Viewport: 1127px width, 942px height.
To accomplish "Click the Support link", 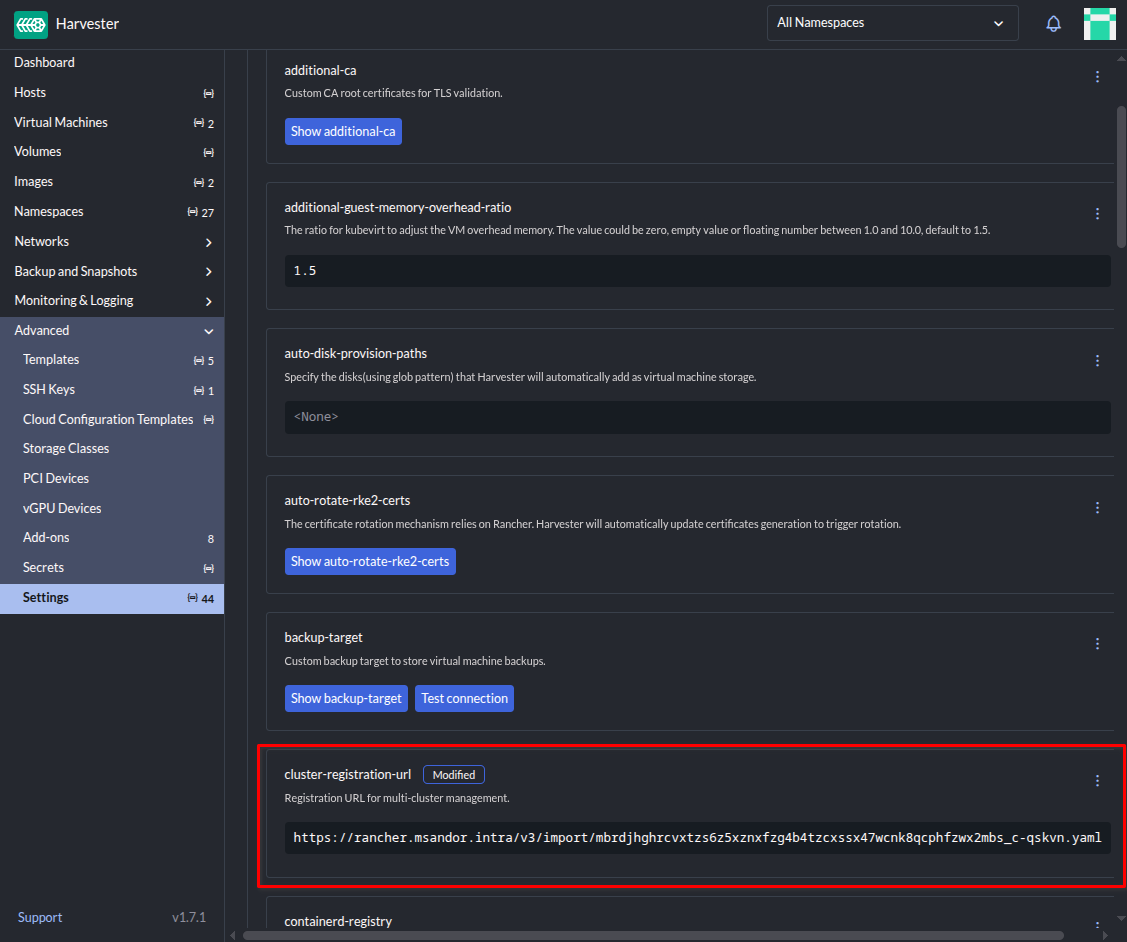I will [40, 918].
